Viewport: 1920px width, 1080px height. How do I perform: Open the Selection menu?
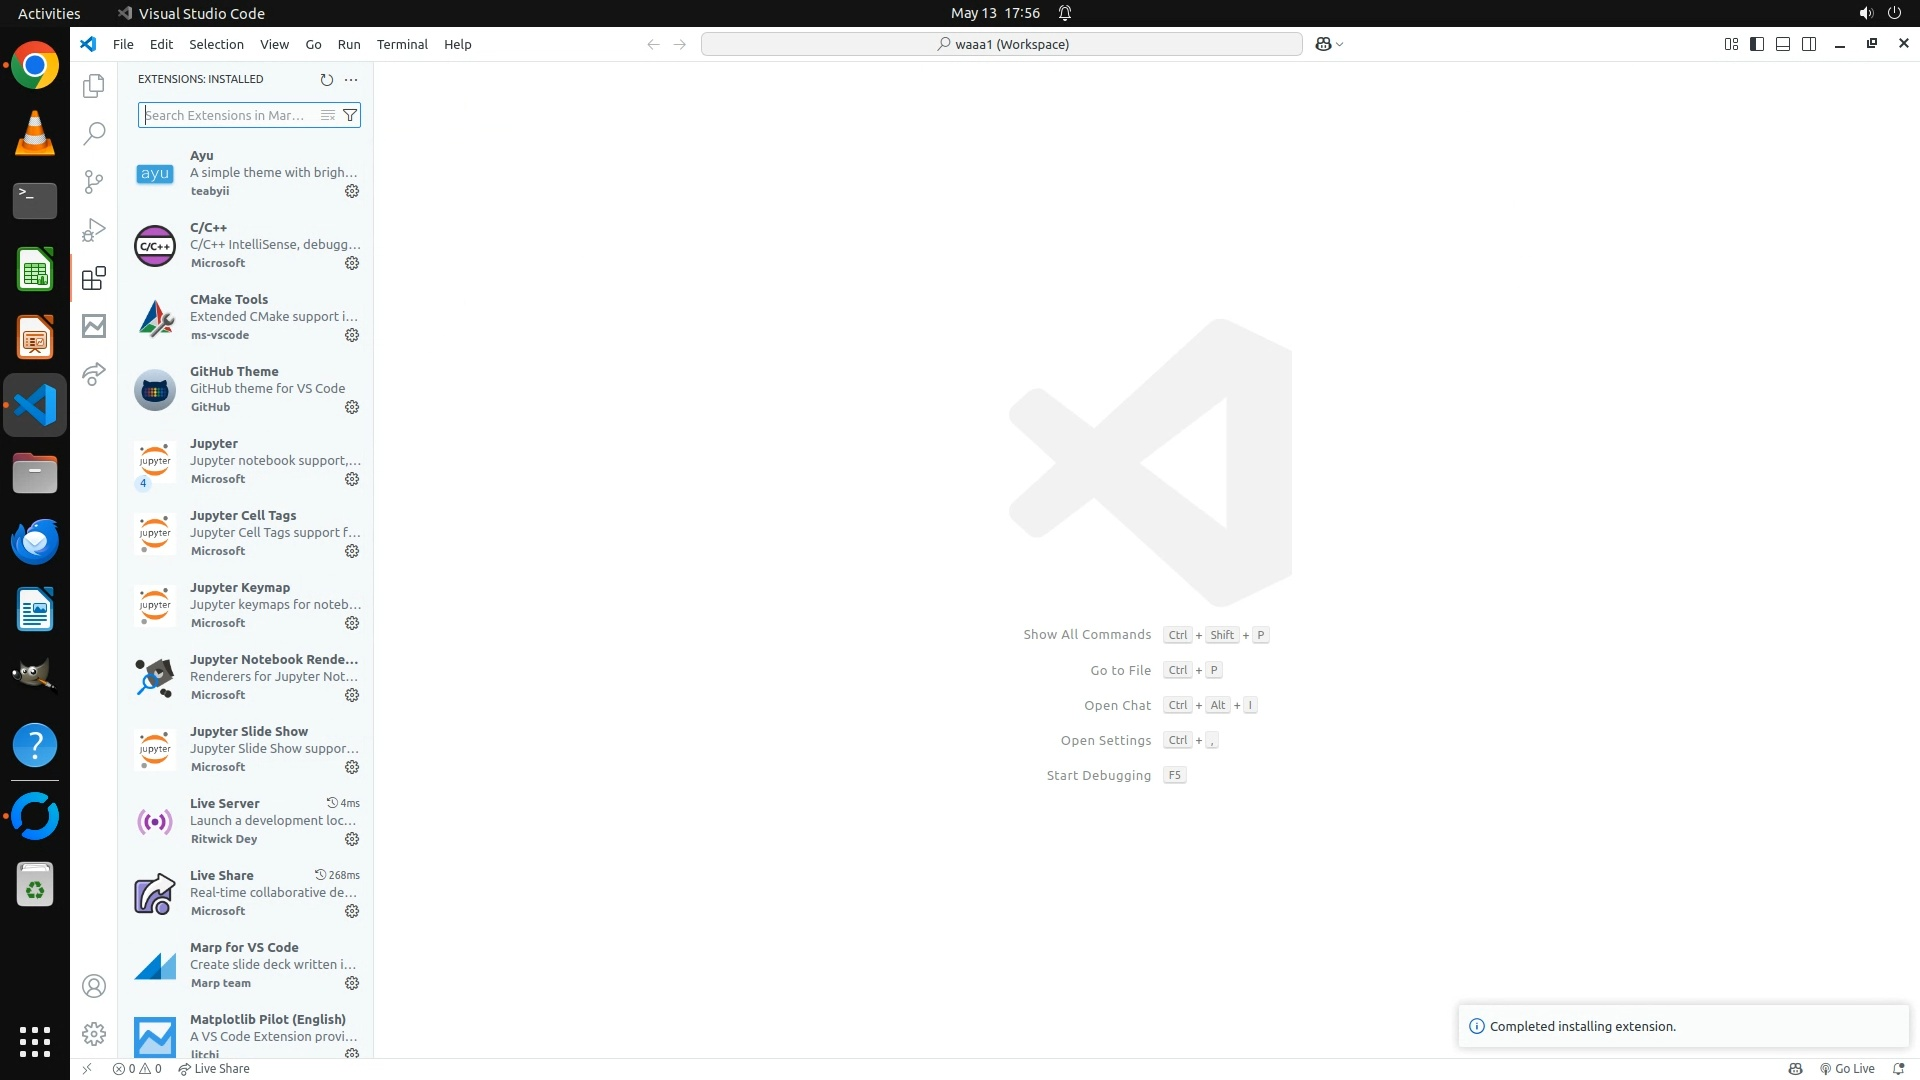[x=216, y=44]
